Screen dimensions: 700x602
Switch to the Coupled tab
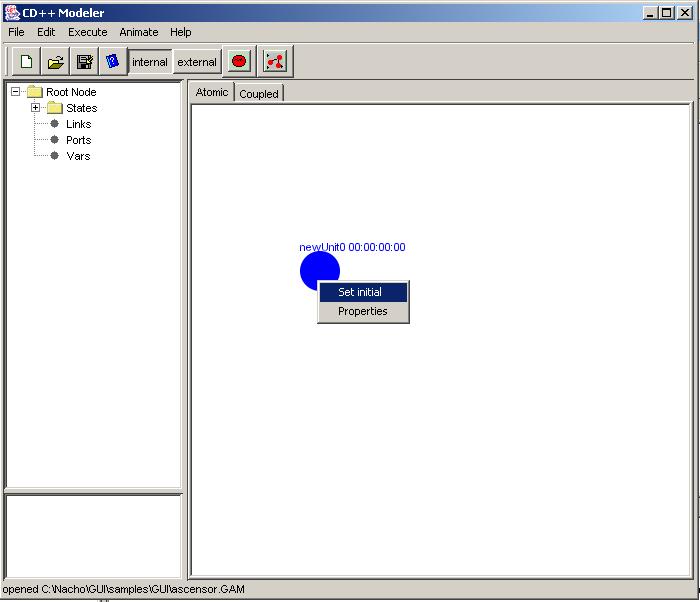coord(259,94)
